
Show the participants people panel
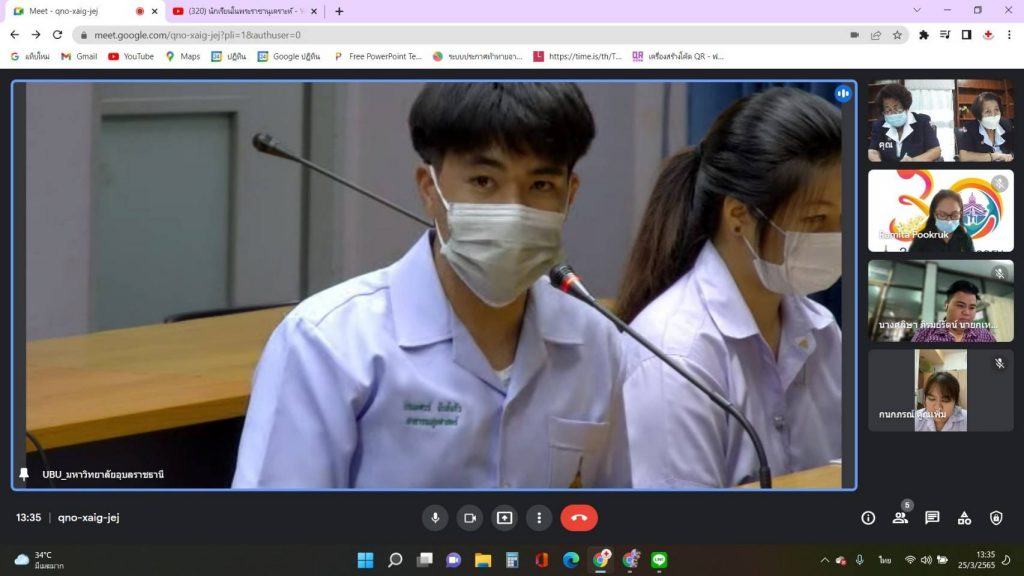[x=900, y=517]
